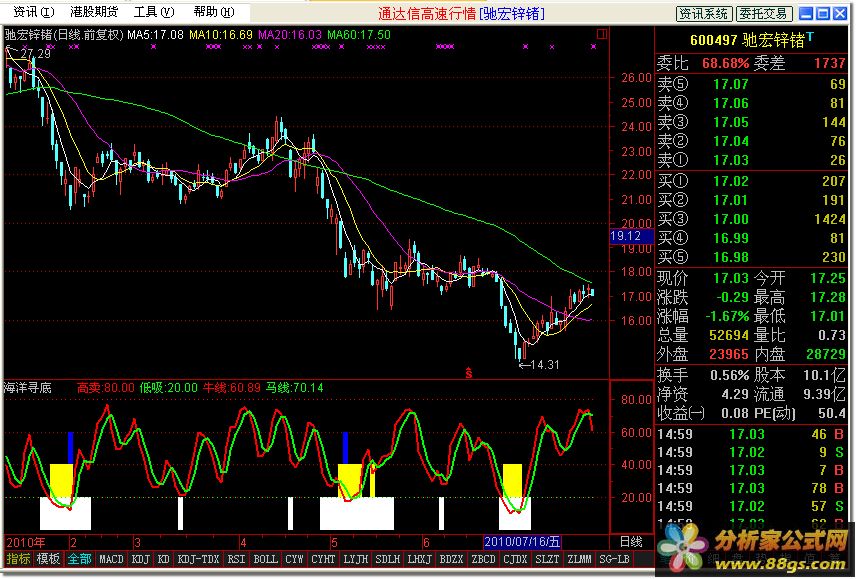857x579 pixels.
Task: Switch to the MACD indicator
Action: click(111, 559)
